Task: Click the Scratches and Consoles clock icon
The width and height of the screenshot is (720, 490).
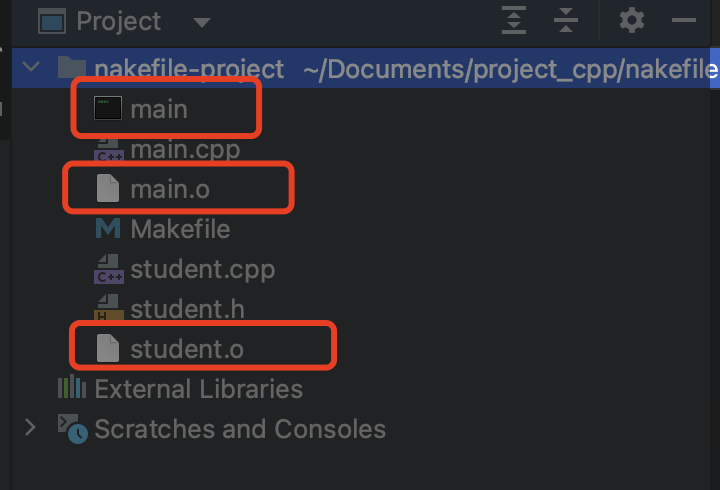Action: click(73, 428)
